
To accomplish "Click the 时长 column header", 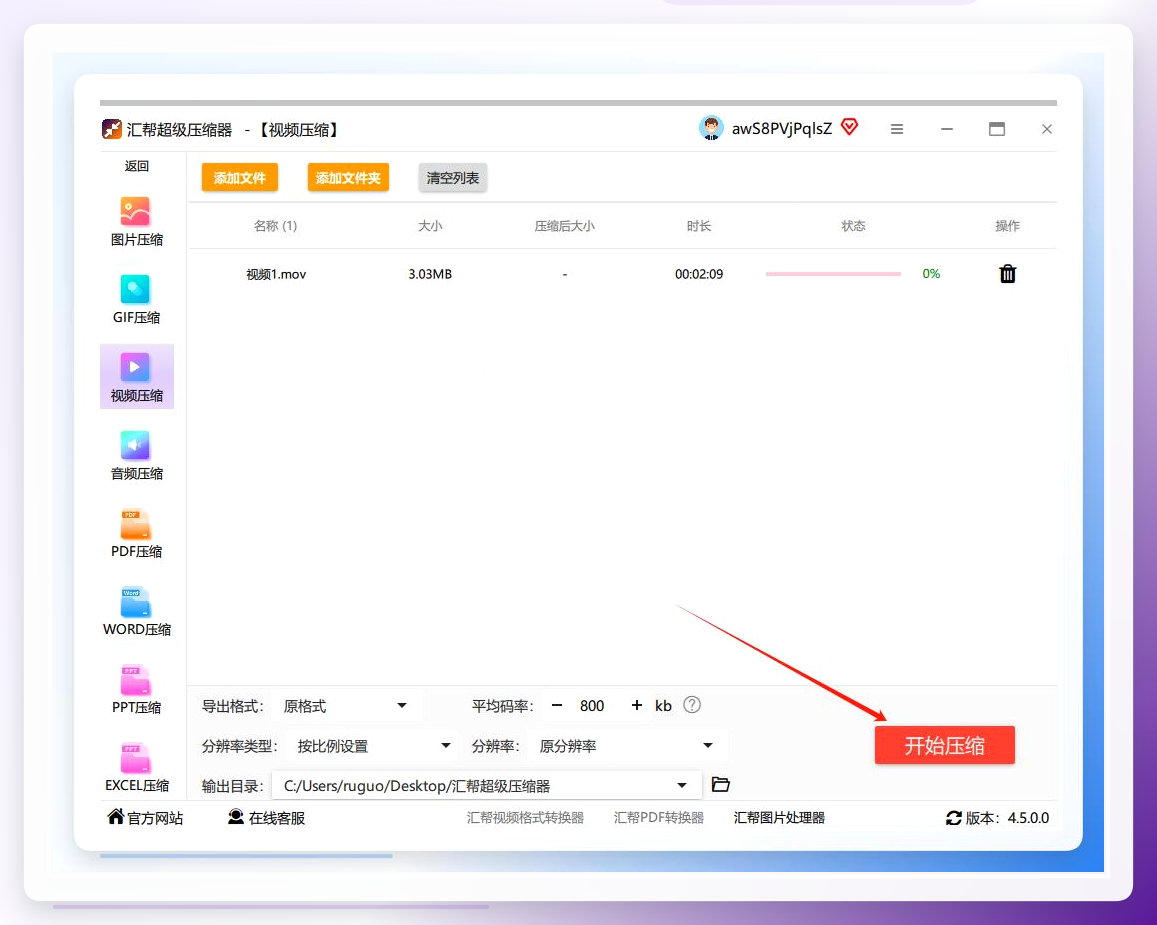I will click(x=699, y=226).
